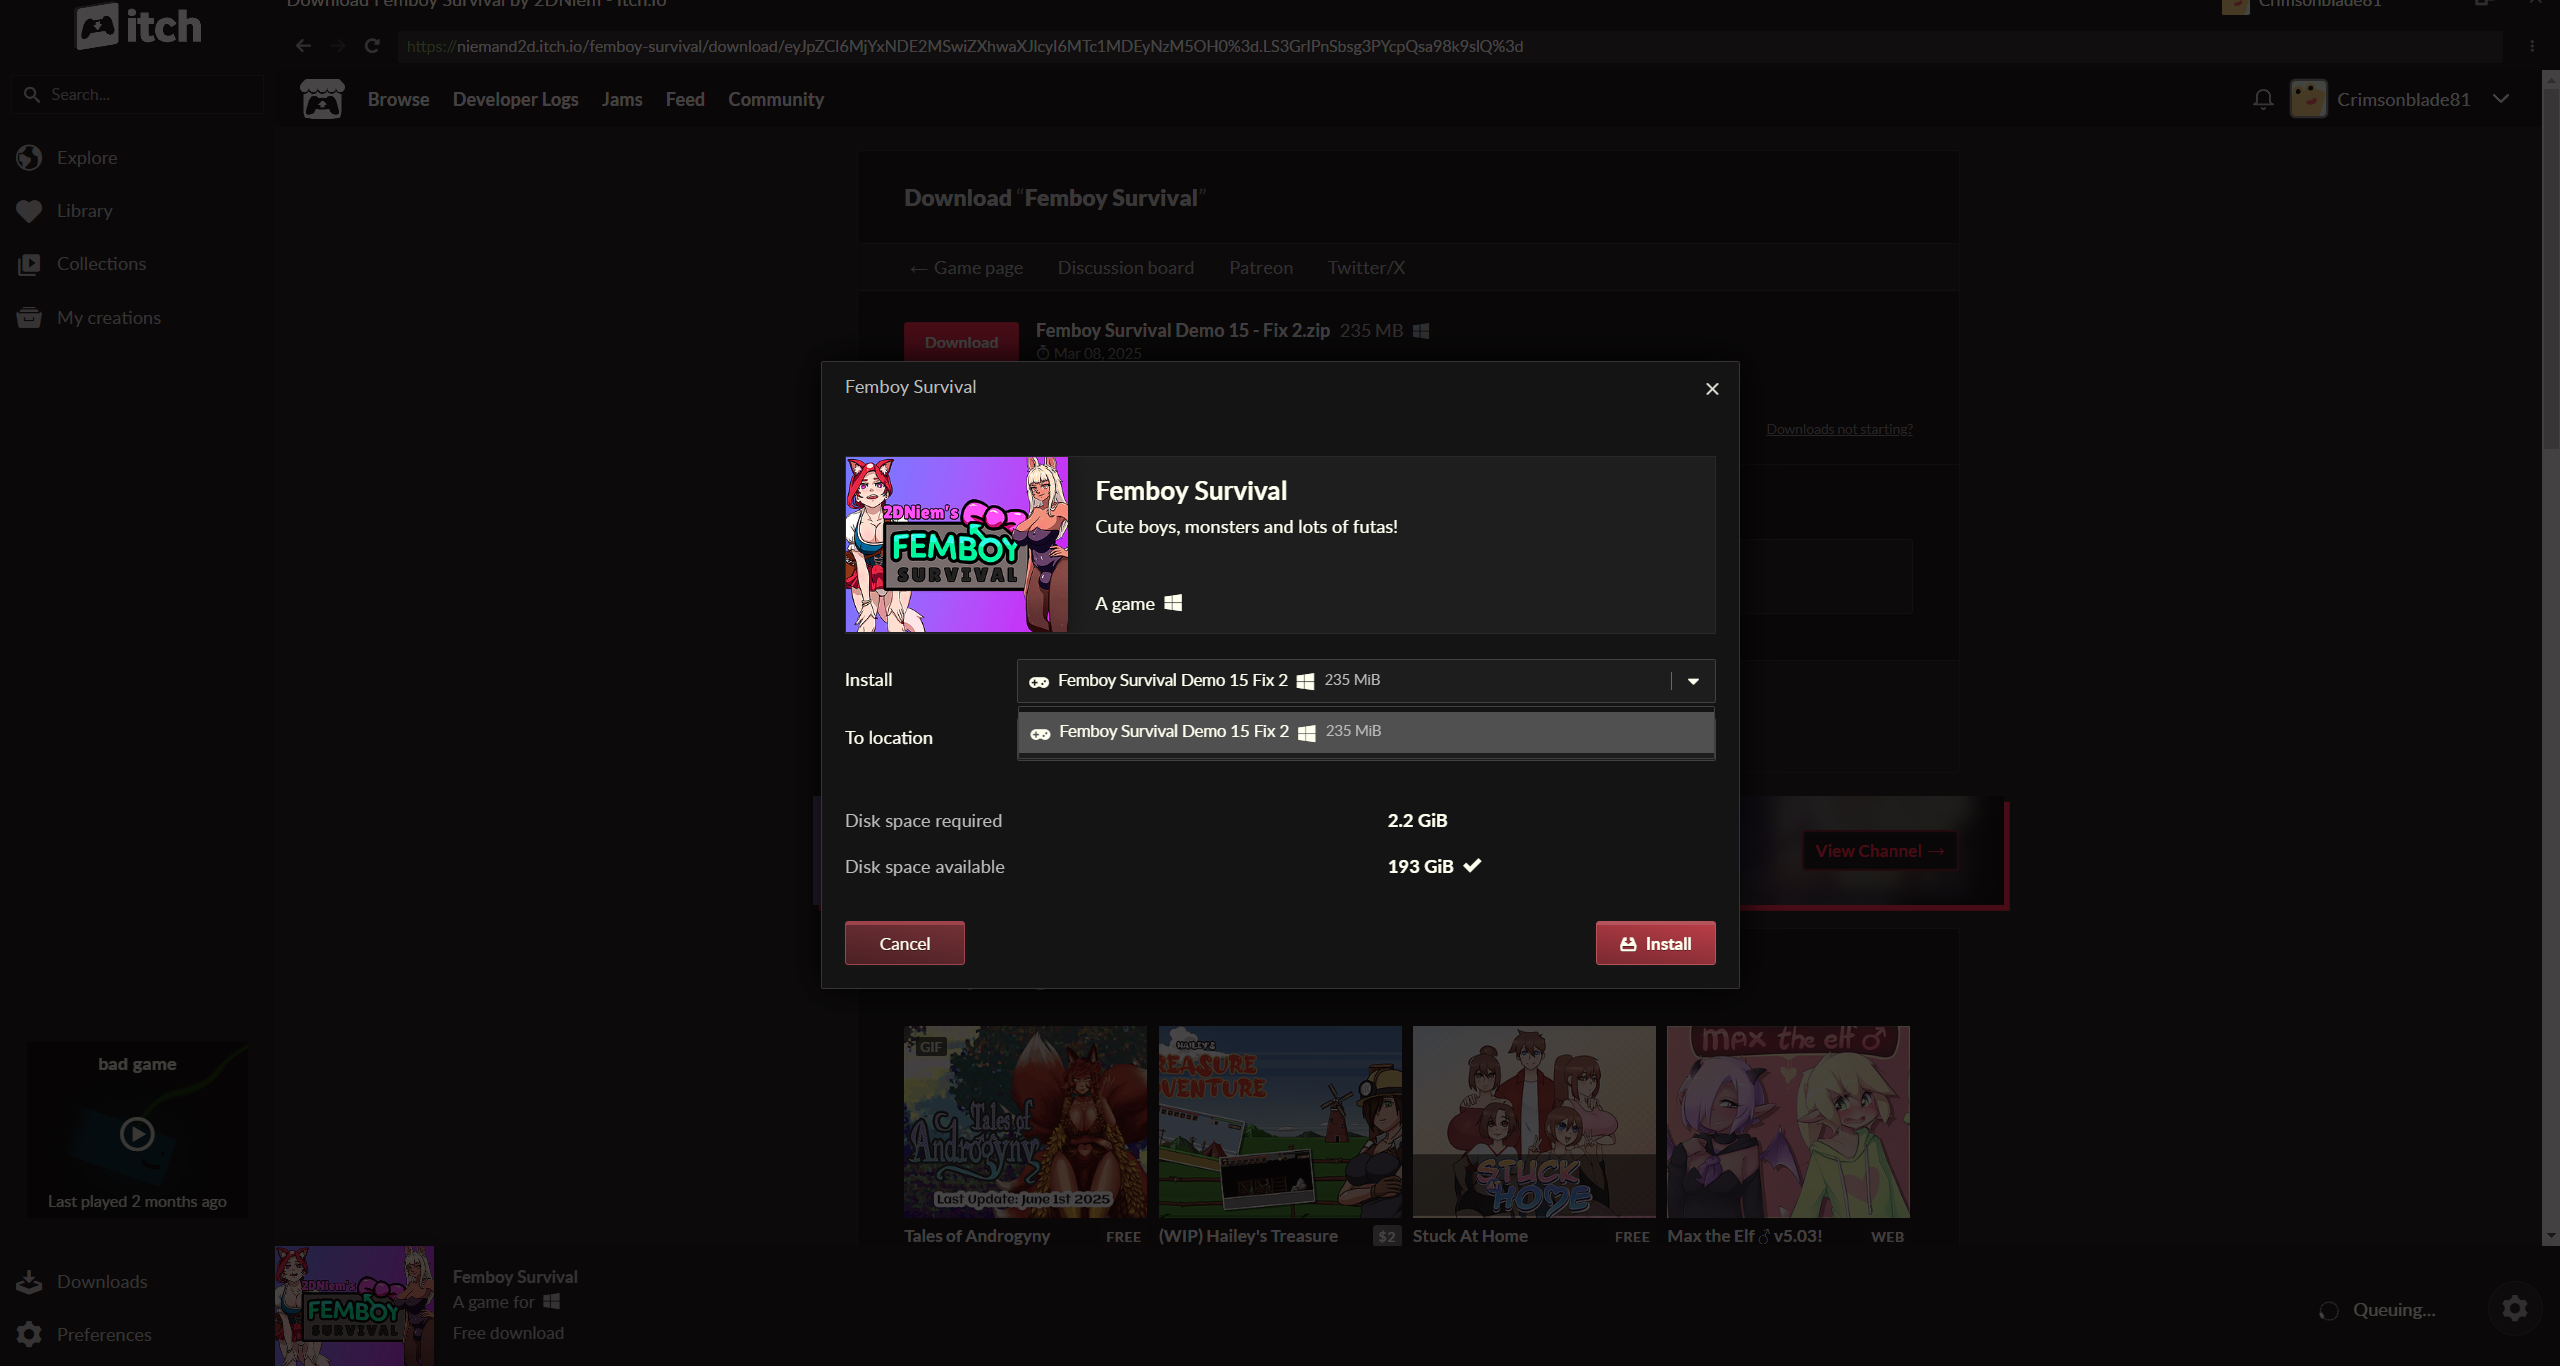Click the settings gear at bottom right
This screenshot has width=2560, height=1366.
(2515, 1308)
